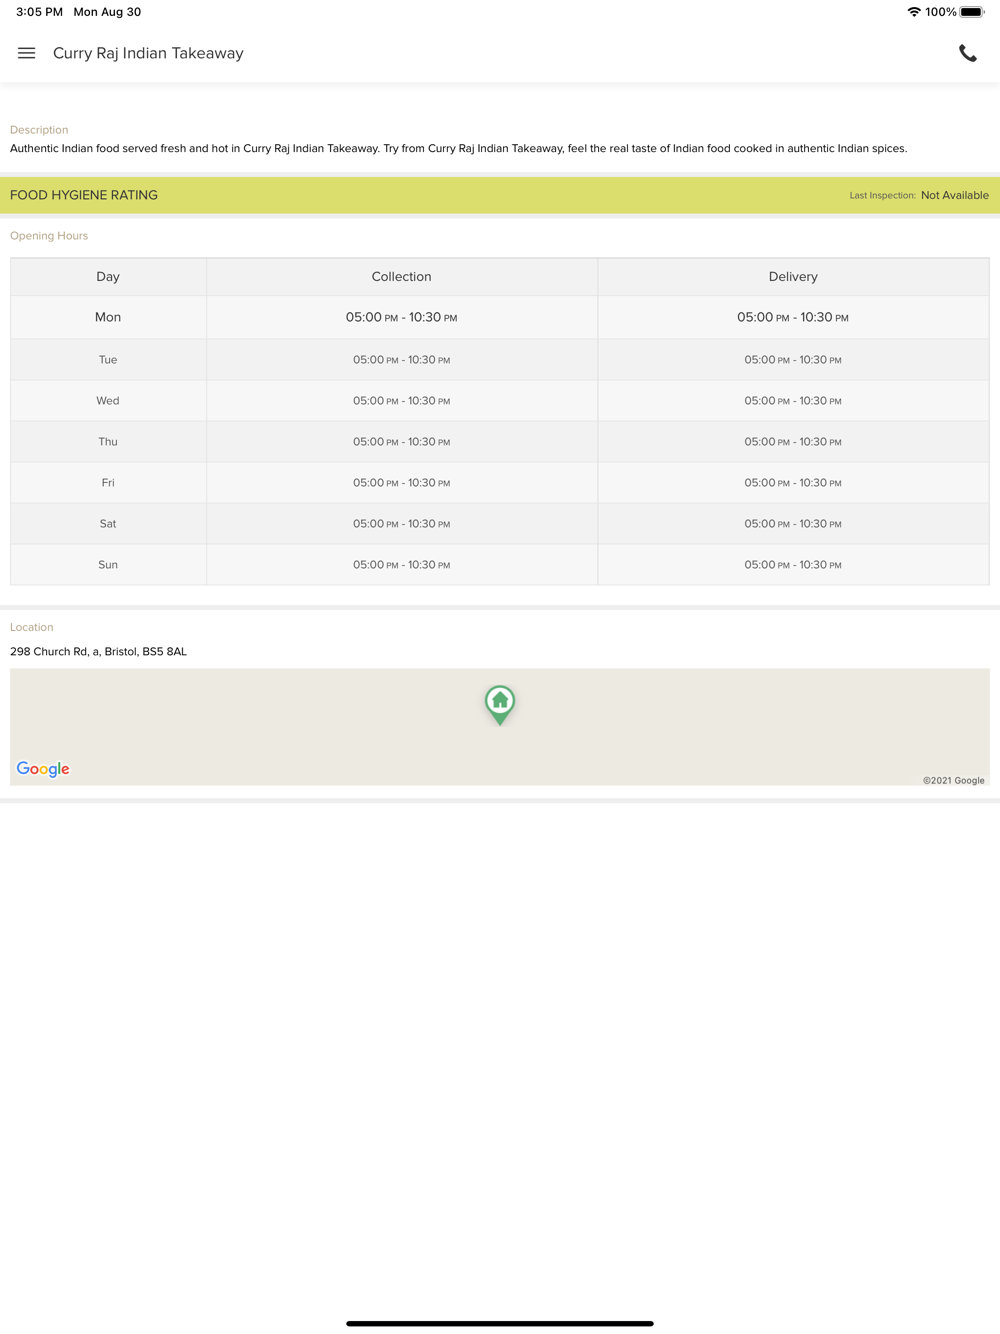
Task: Open the Google logo on map
Action: pyautogui.click(x=43, y=768)
